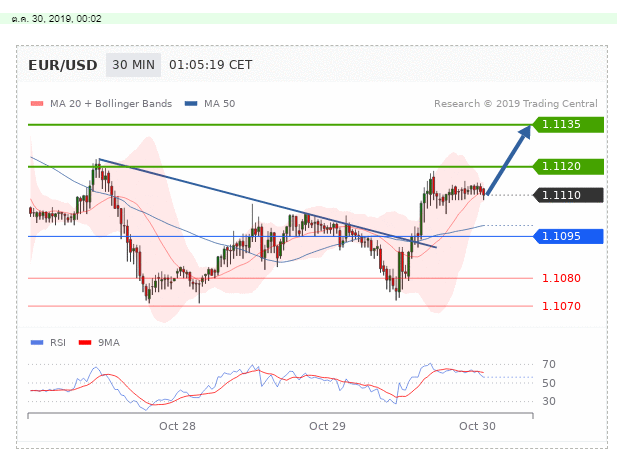617x456 pixels.
Task: Click the EUR/USD pair title
Action: [63, 65]
